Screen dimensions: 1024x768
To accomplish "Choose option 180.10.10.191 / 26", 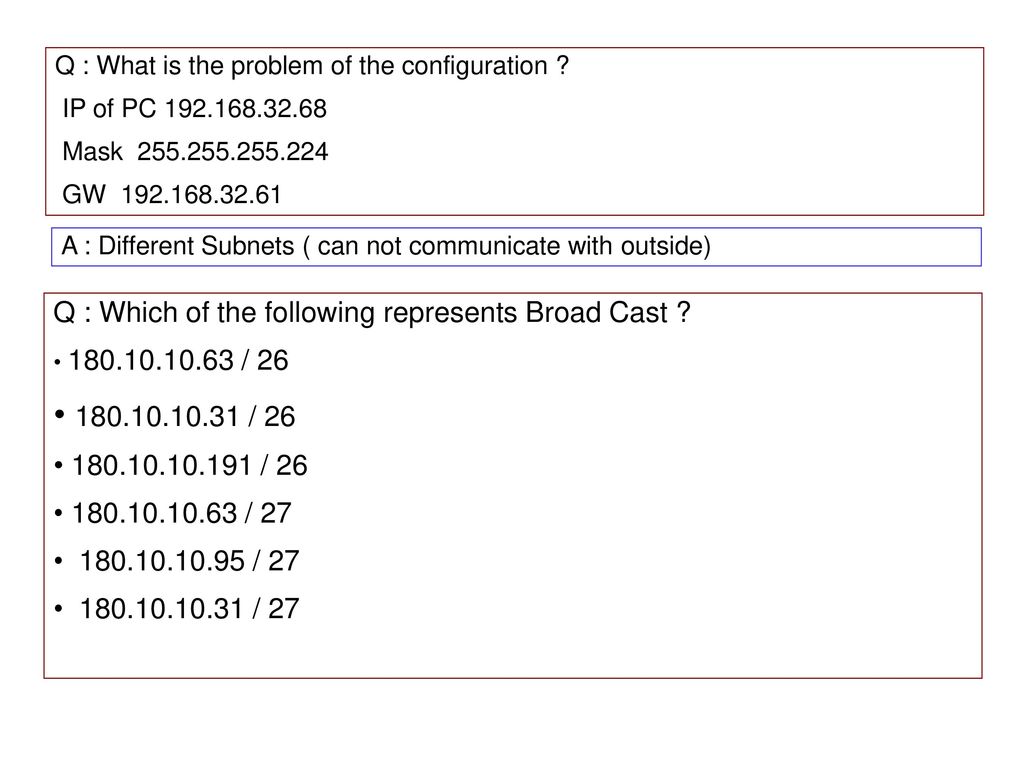I will point(189,466).
